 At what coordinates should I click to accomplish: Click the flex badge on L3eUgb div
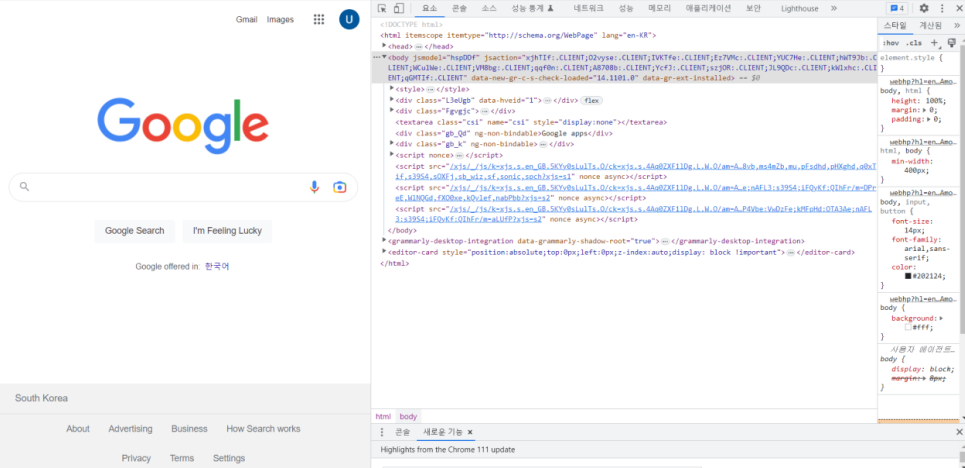(591, 100)
